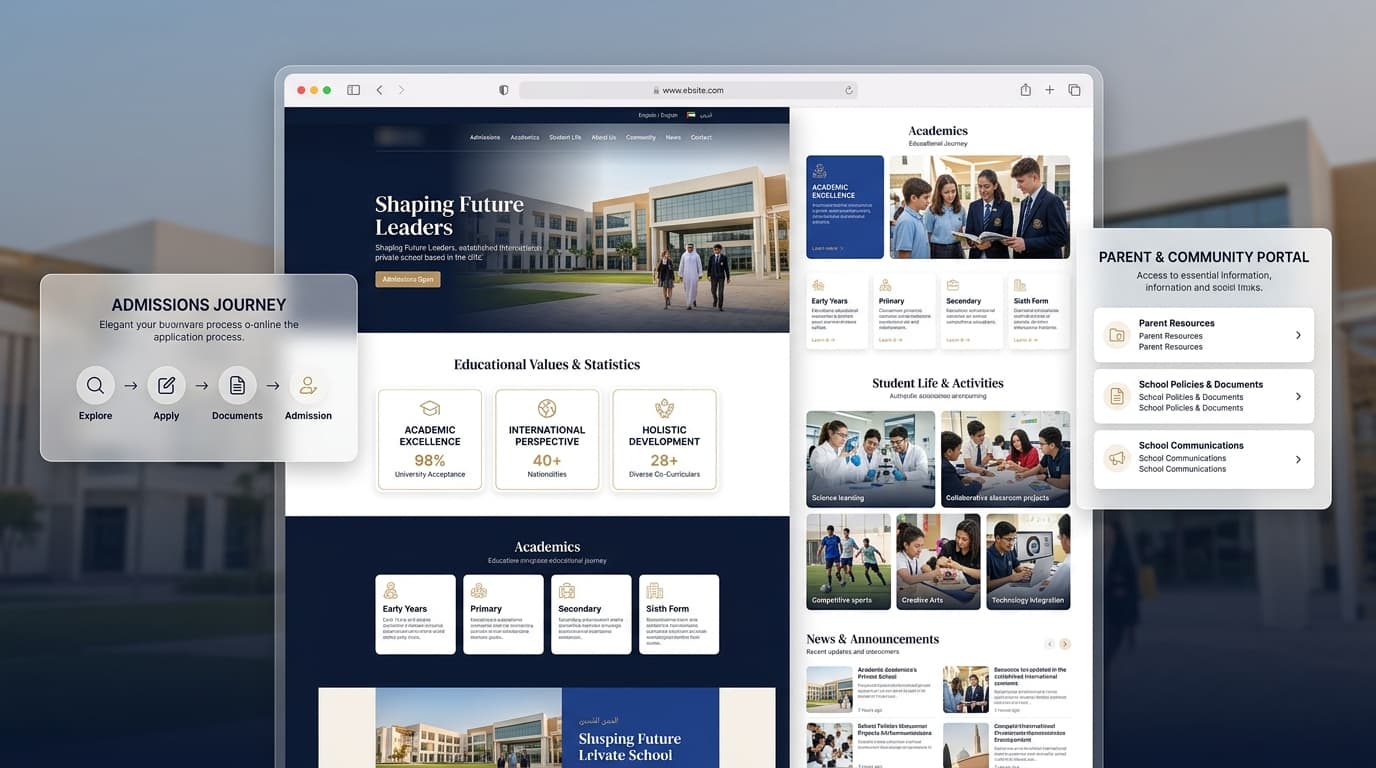This screenshot has height=768, width=1376.
Task: Click next arrow in News & Announcements
Action: [1065, 644]
